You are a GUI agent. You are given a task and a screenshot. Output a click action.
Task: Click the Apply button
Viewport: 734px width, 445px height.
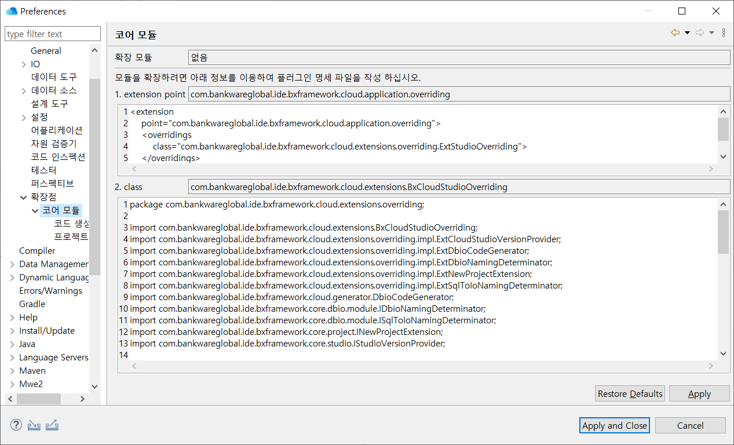pyautogui.click(x=699, y=394)
